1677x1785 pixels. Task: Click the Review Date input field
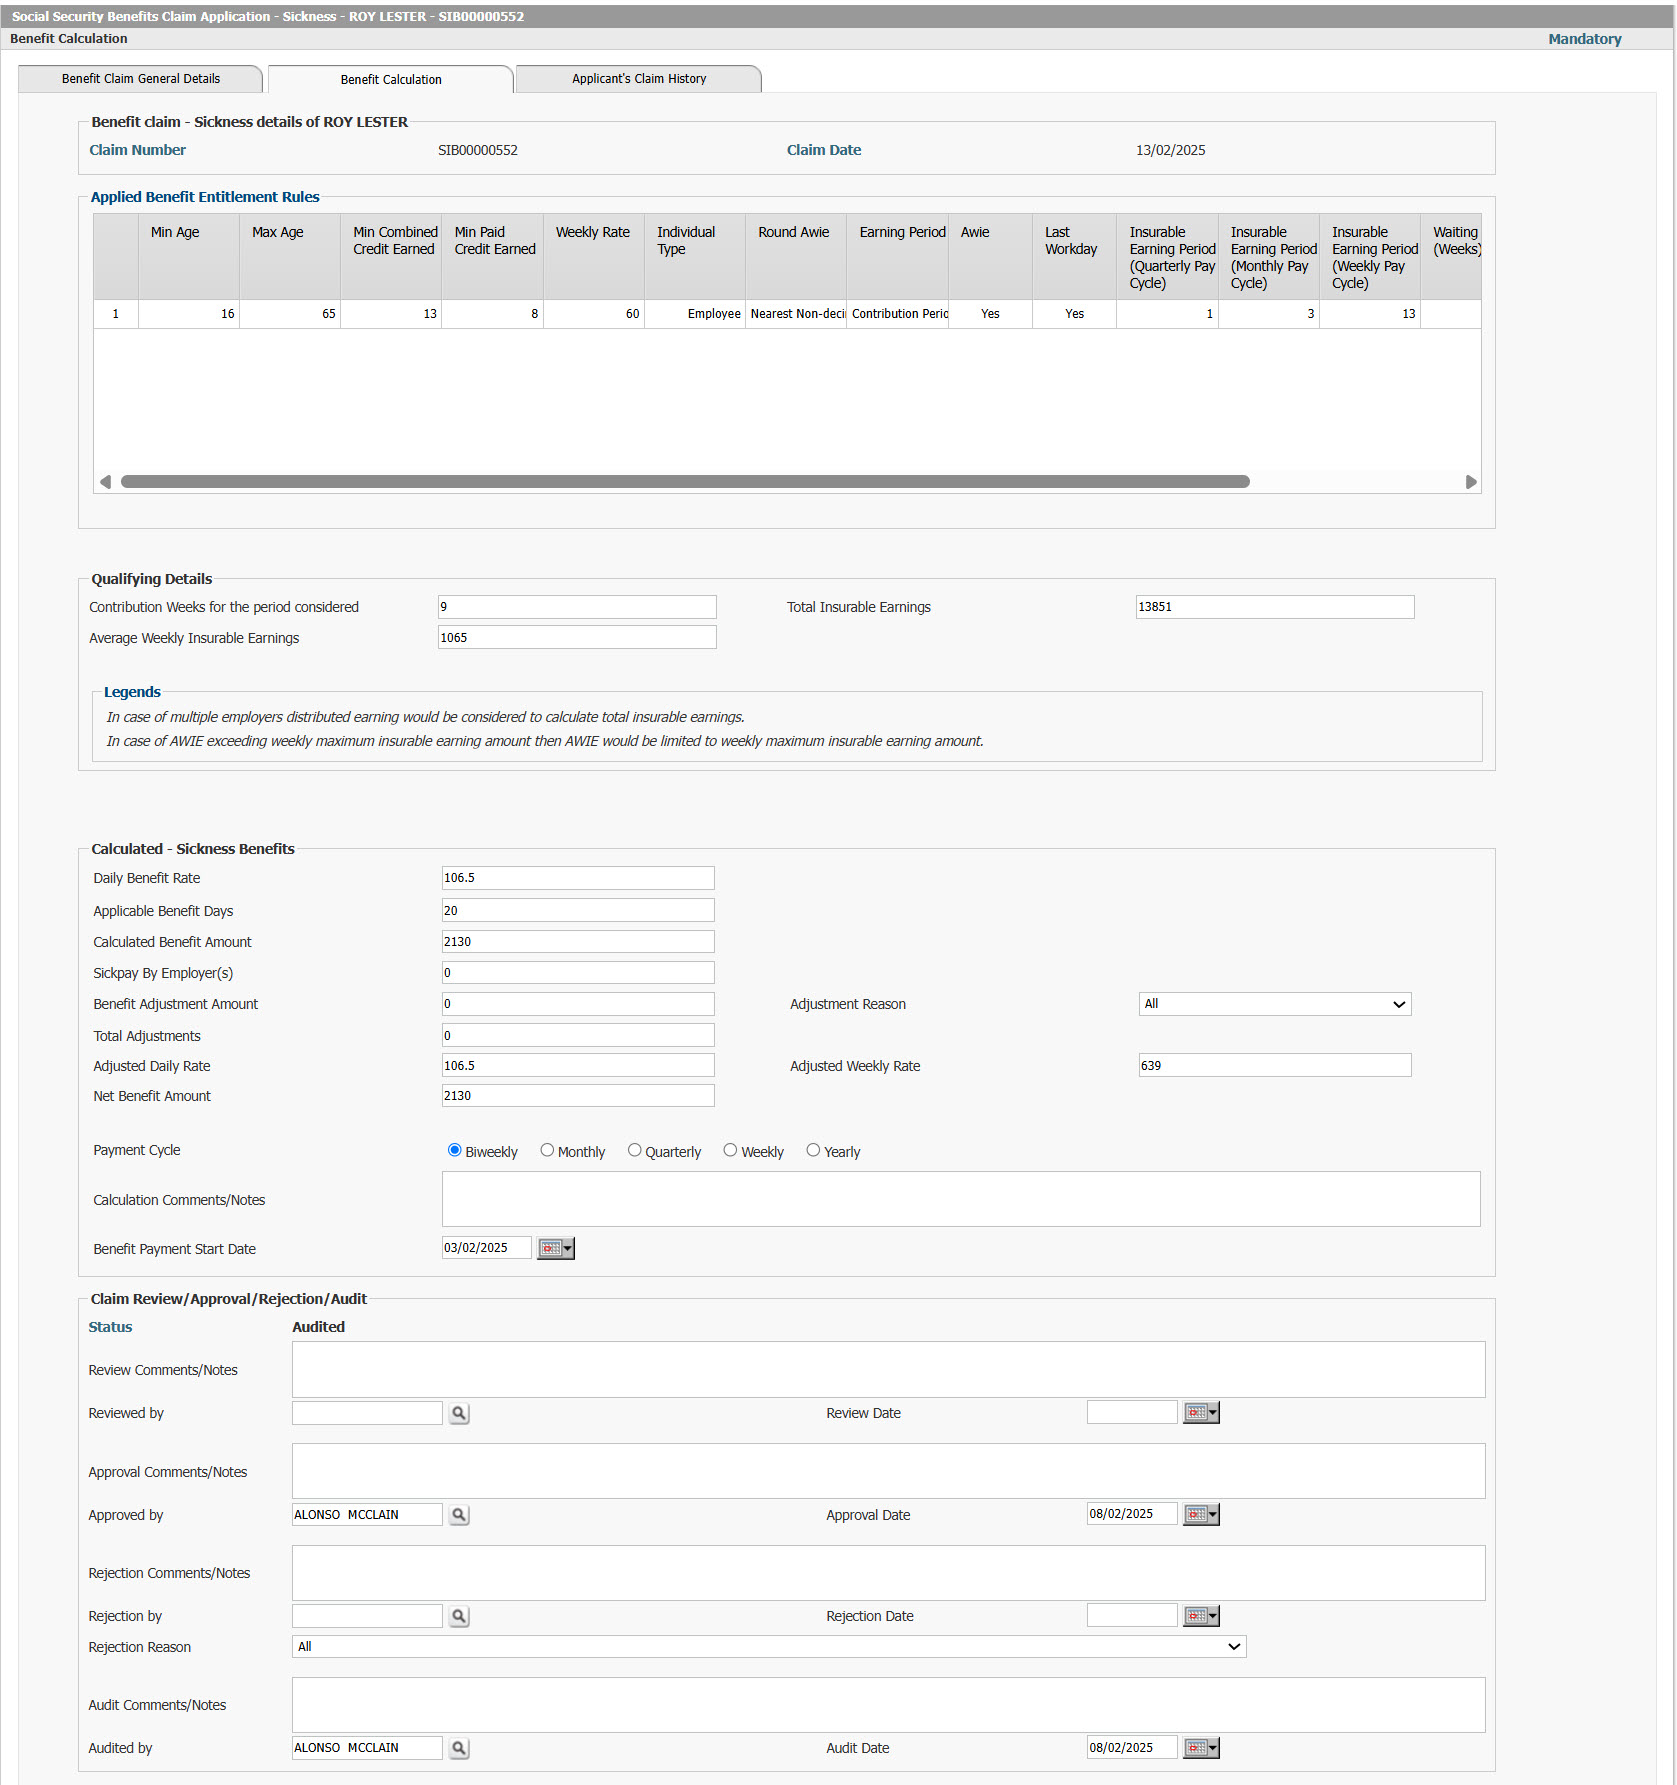click(1132, 1412)
